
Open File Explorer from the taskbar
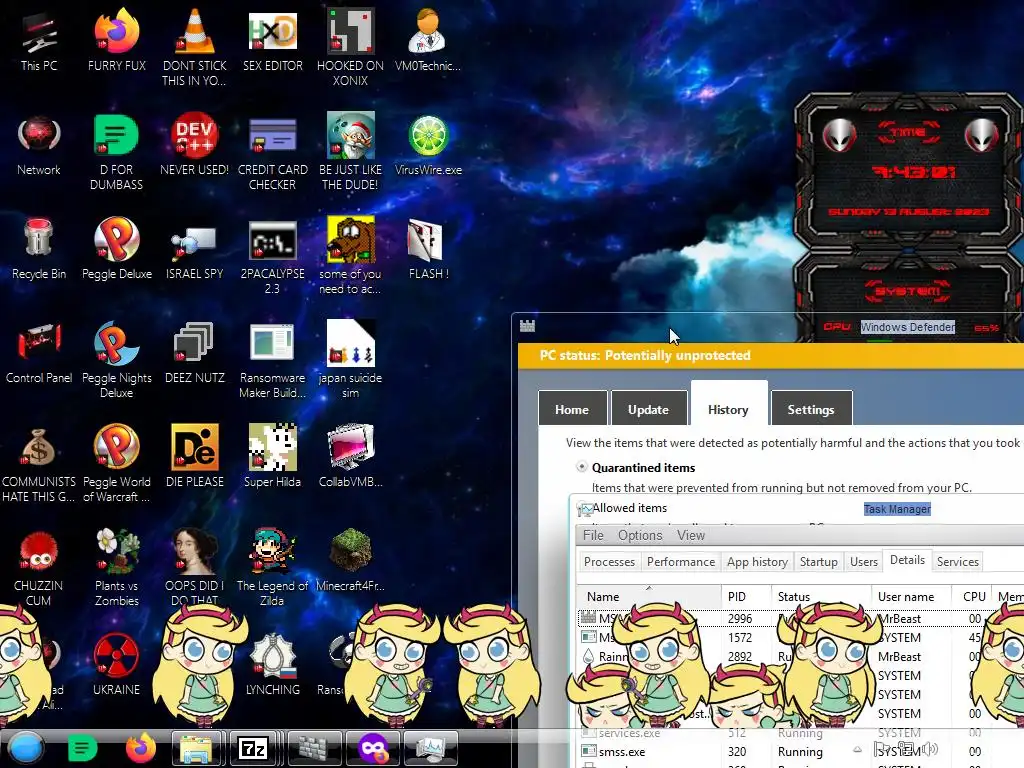tap(196, 748)
